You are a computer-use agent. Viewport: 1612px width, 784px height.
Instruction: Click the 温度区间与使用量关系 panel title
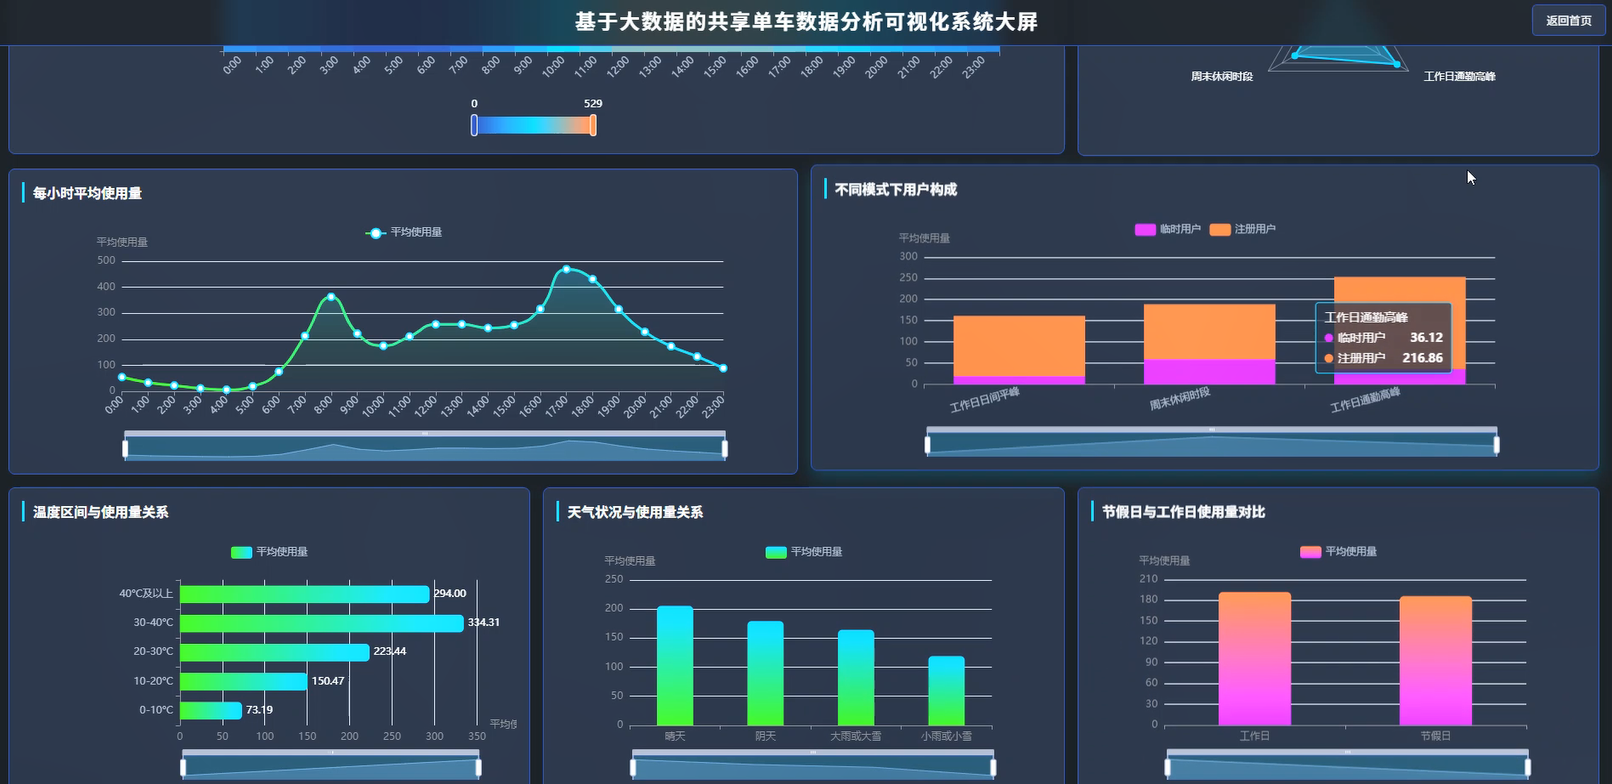(x=100, y=512)
